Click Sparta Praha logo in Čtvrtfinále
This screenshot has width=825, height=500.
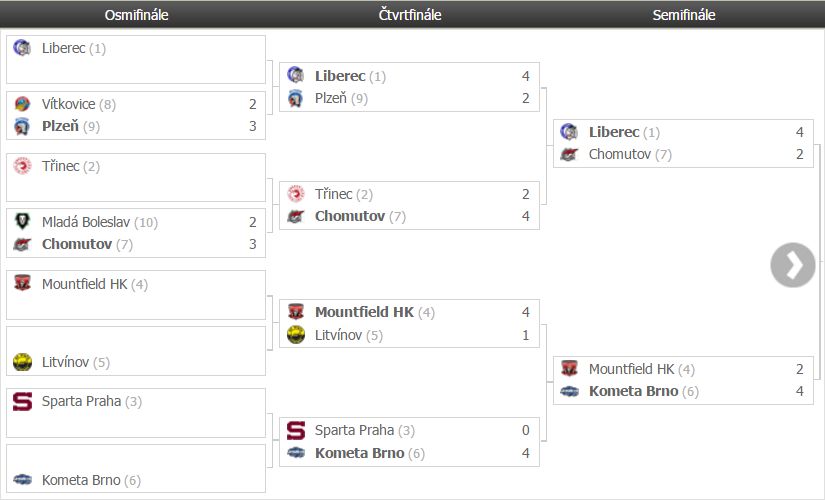(295, 431)
